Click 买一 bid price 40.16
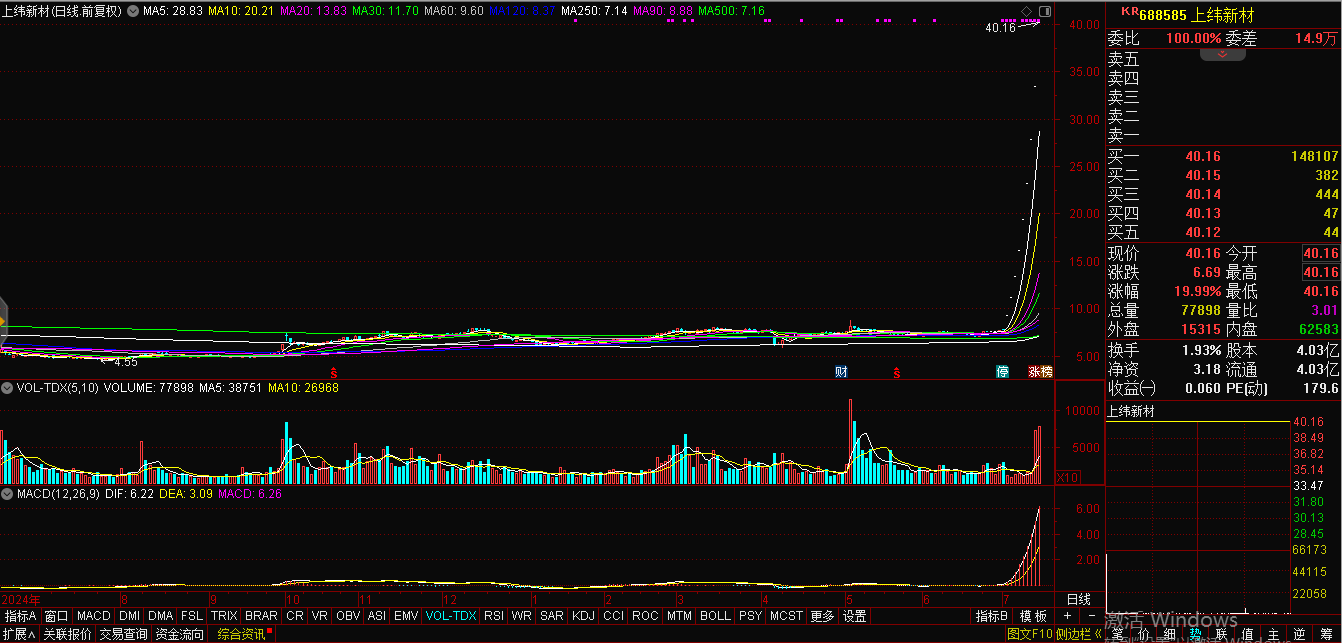Screen dimensions: 1343x643 click(1203, 156)
